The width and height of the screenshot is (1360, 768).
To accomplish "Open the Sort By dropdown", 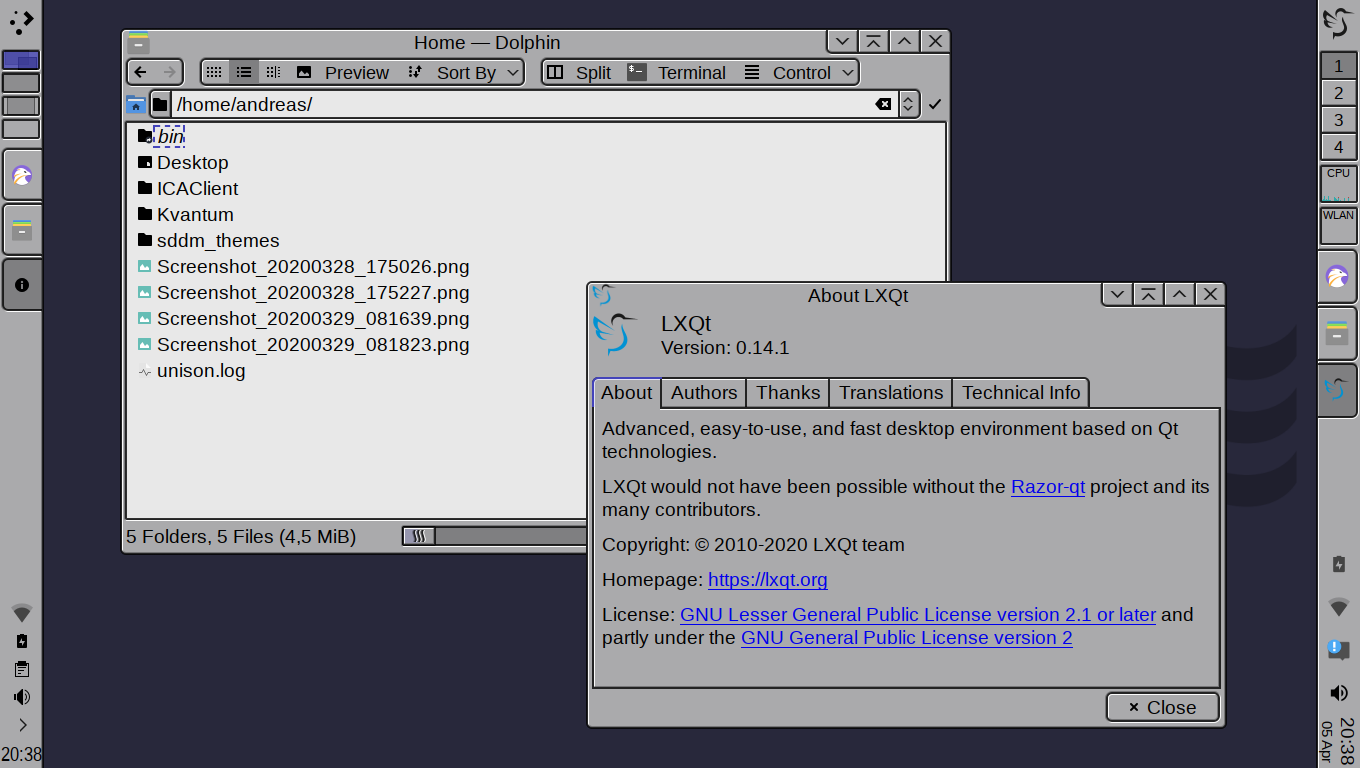I will click(464, 72).
